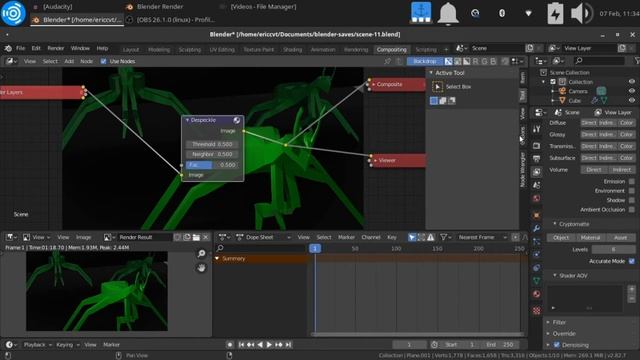Select the Select Box tool icon
The image size is (640, 360).
point(437,87)
